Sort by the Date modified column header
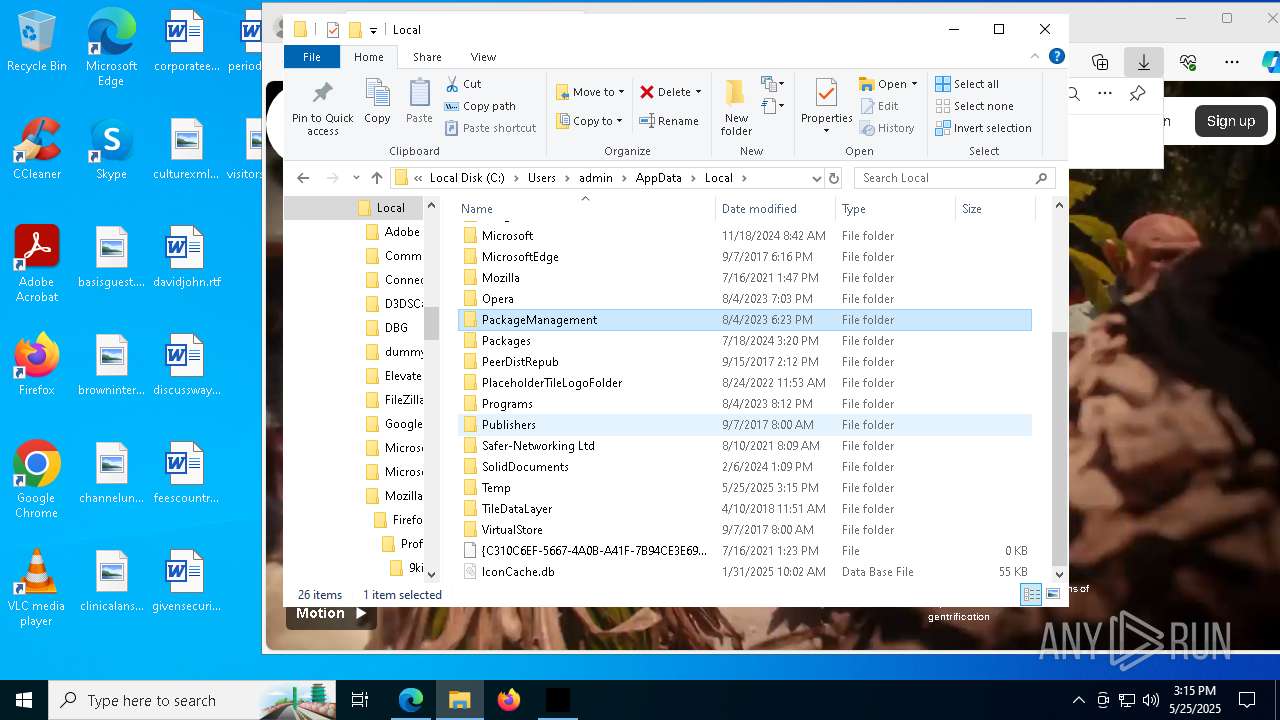1280x720 pixels. pyautogui.click(x=775, y=209)
